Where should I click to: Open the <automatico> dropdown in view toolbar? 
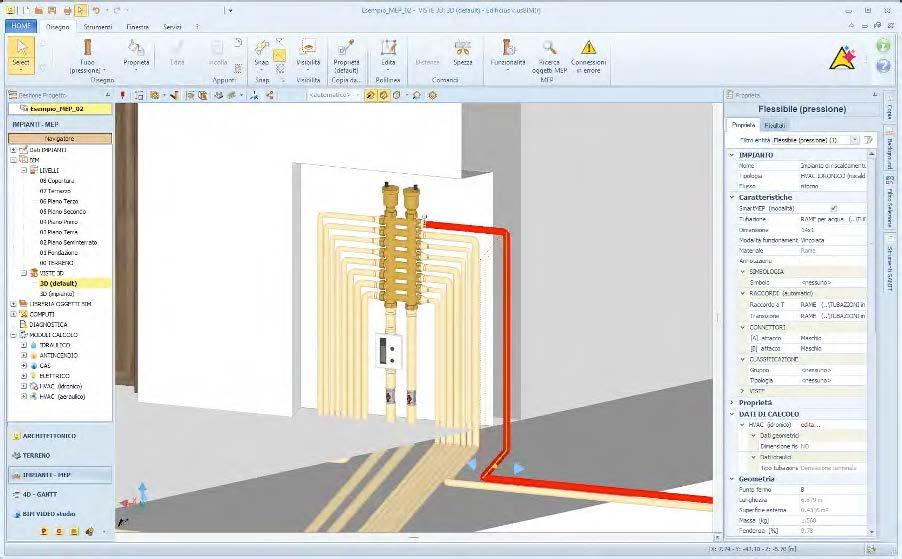(x=334, y=95)
